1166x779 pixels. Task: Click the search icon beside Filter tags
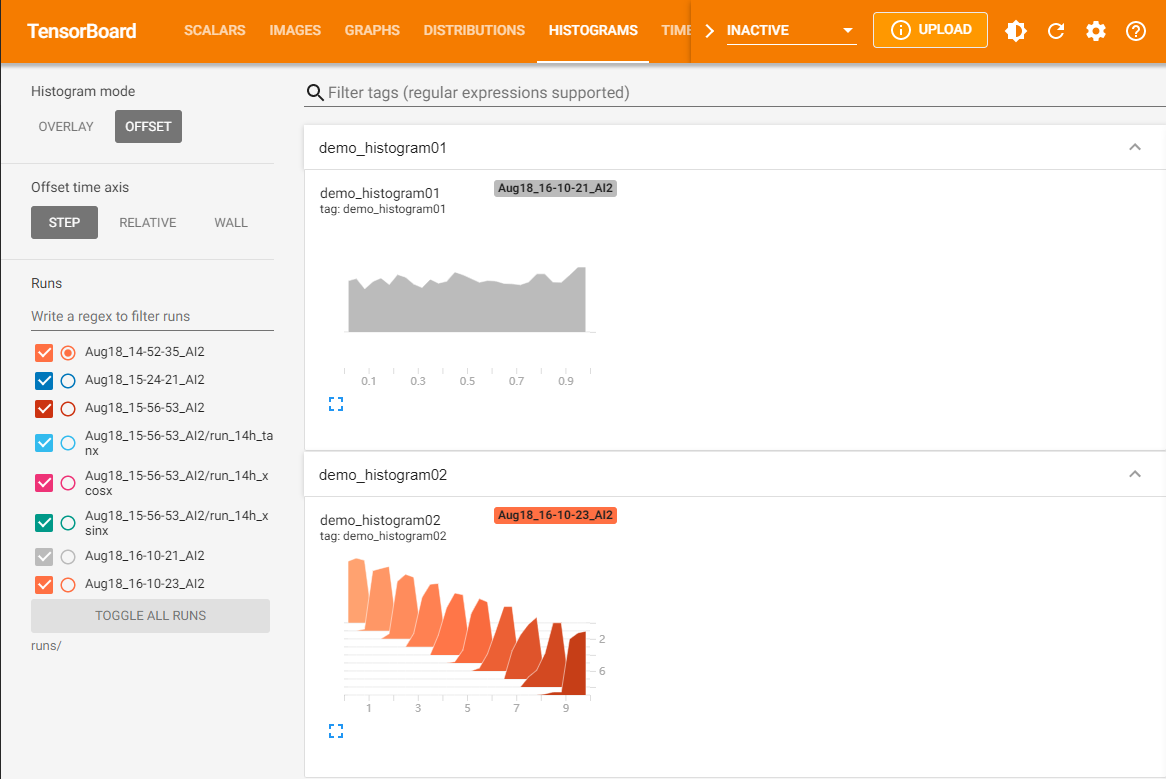coord(315,93)
